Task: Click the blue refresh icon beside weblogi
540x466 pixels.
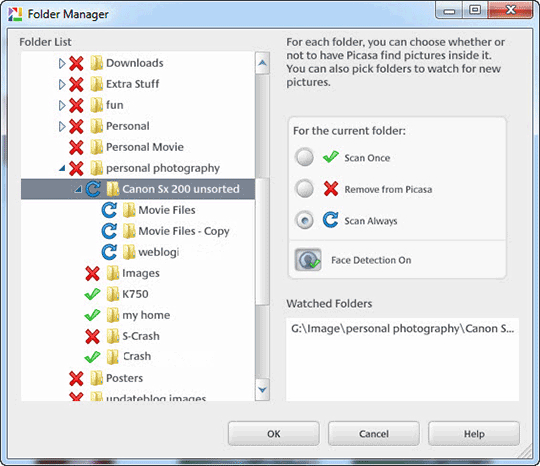Action: pos(109,252)
